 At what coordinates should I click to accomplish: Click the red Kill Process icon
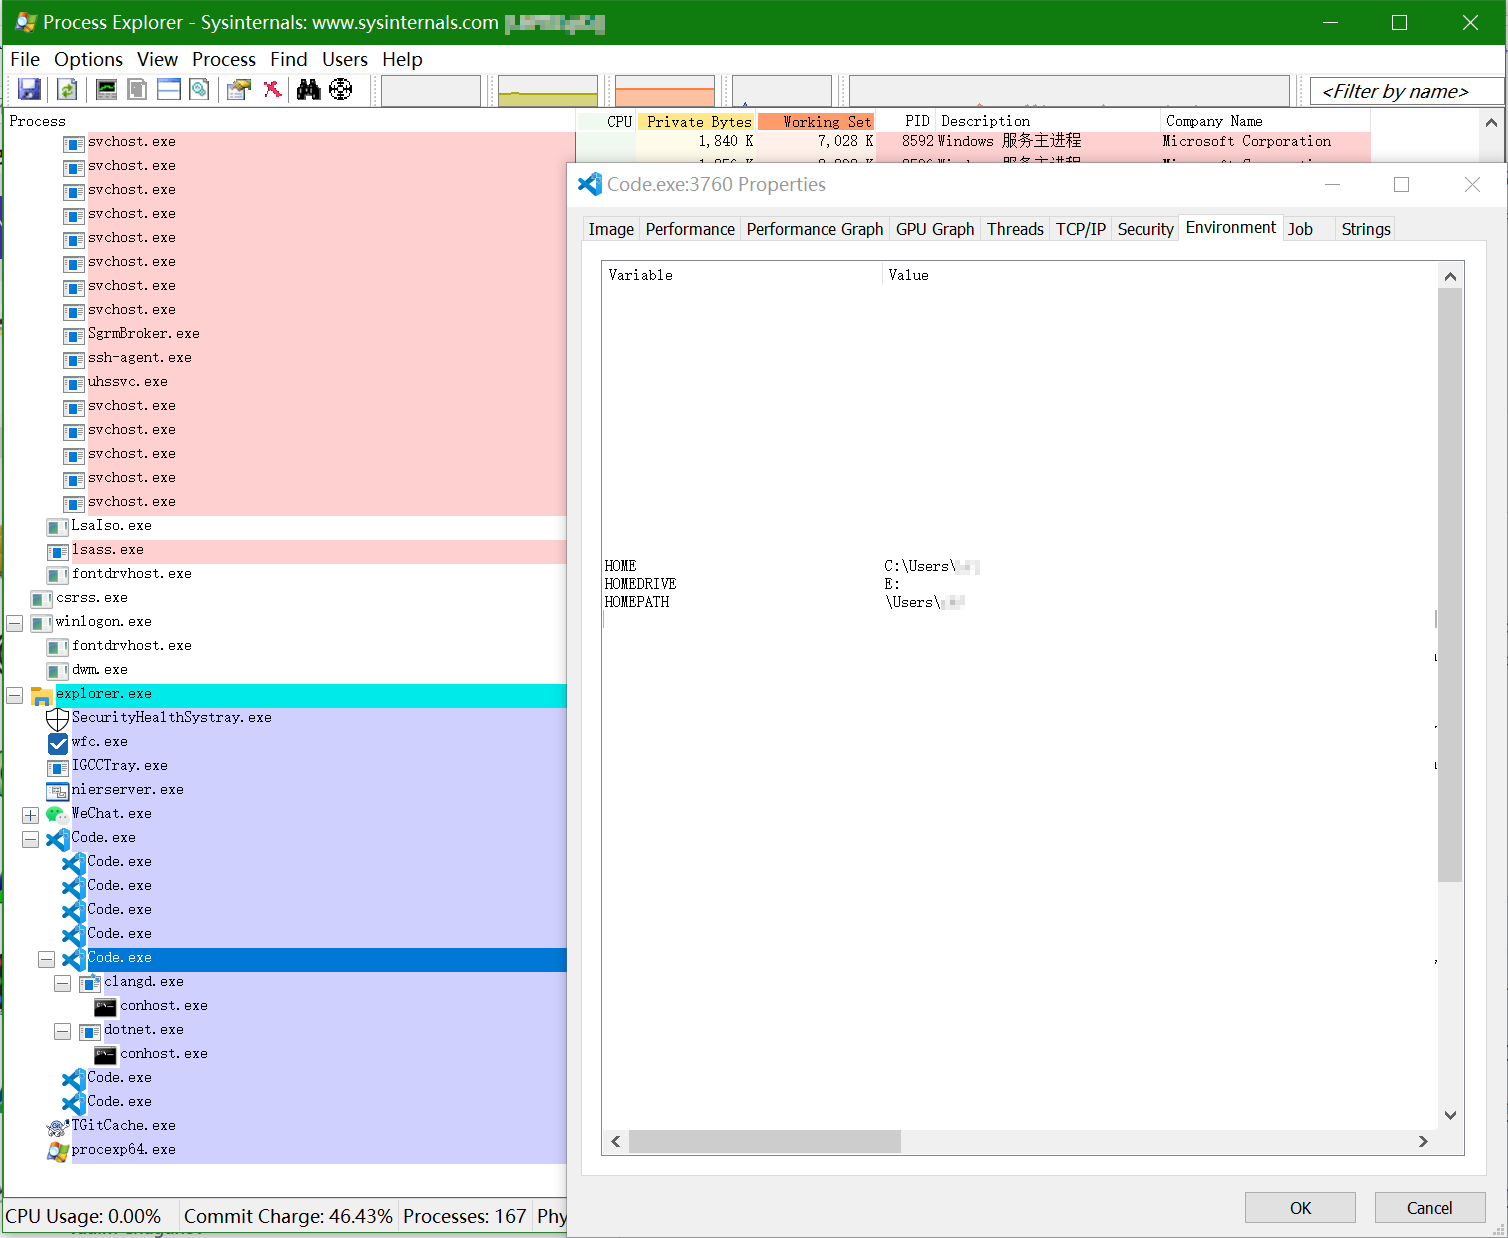272,90
